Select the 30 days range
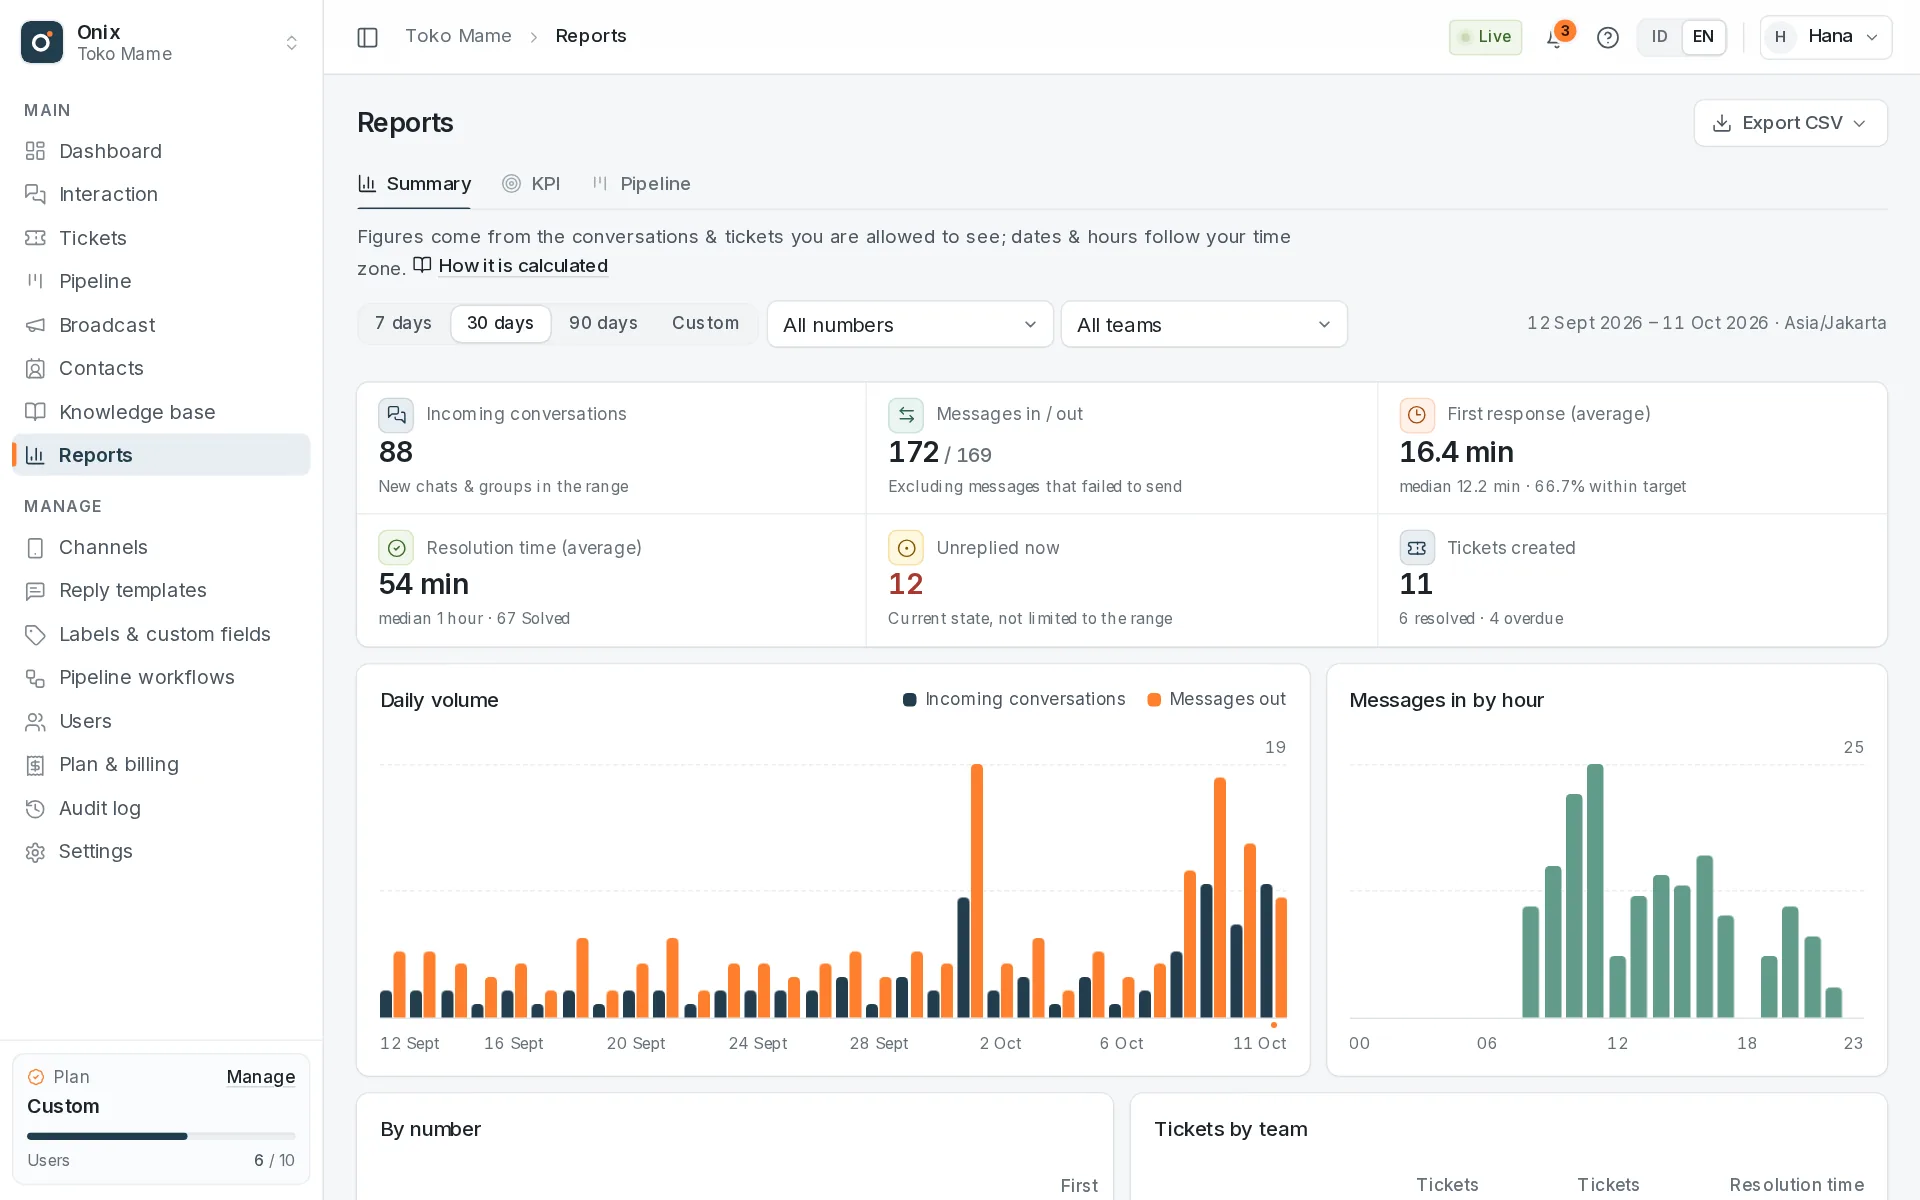Screen dimensions: 1920x1200 pos(500,323)
